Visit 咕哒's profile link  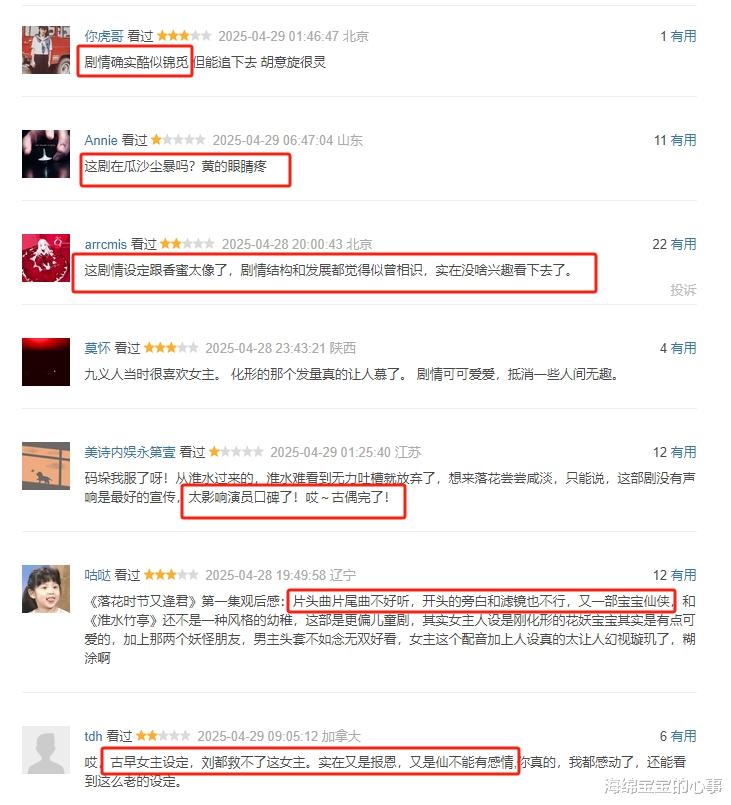point(98,575)
